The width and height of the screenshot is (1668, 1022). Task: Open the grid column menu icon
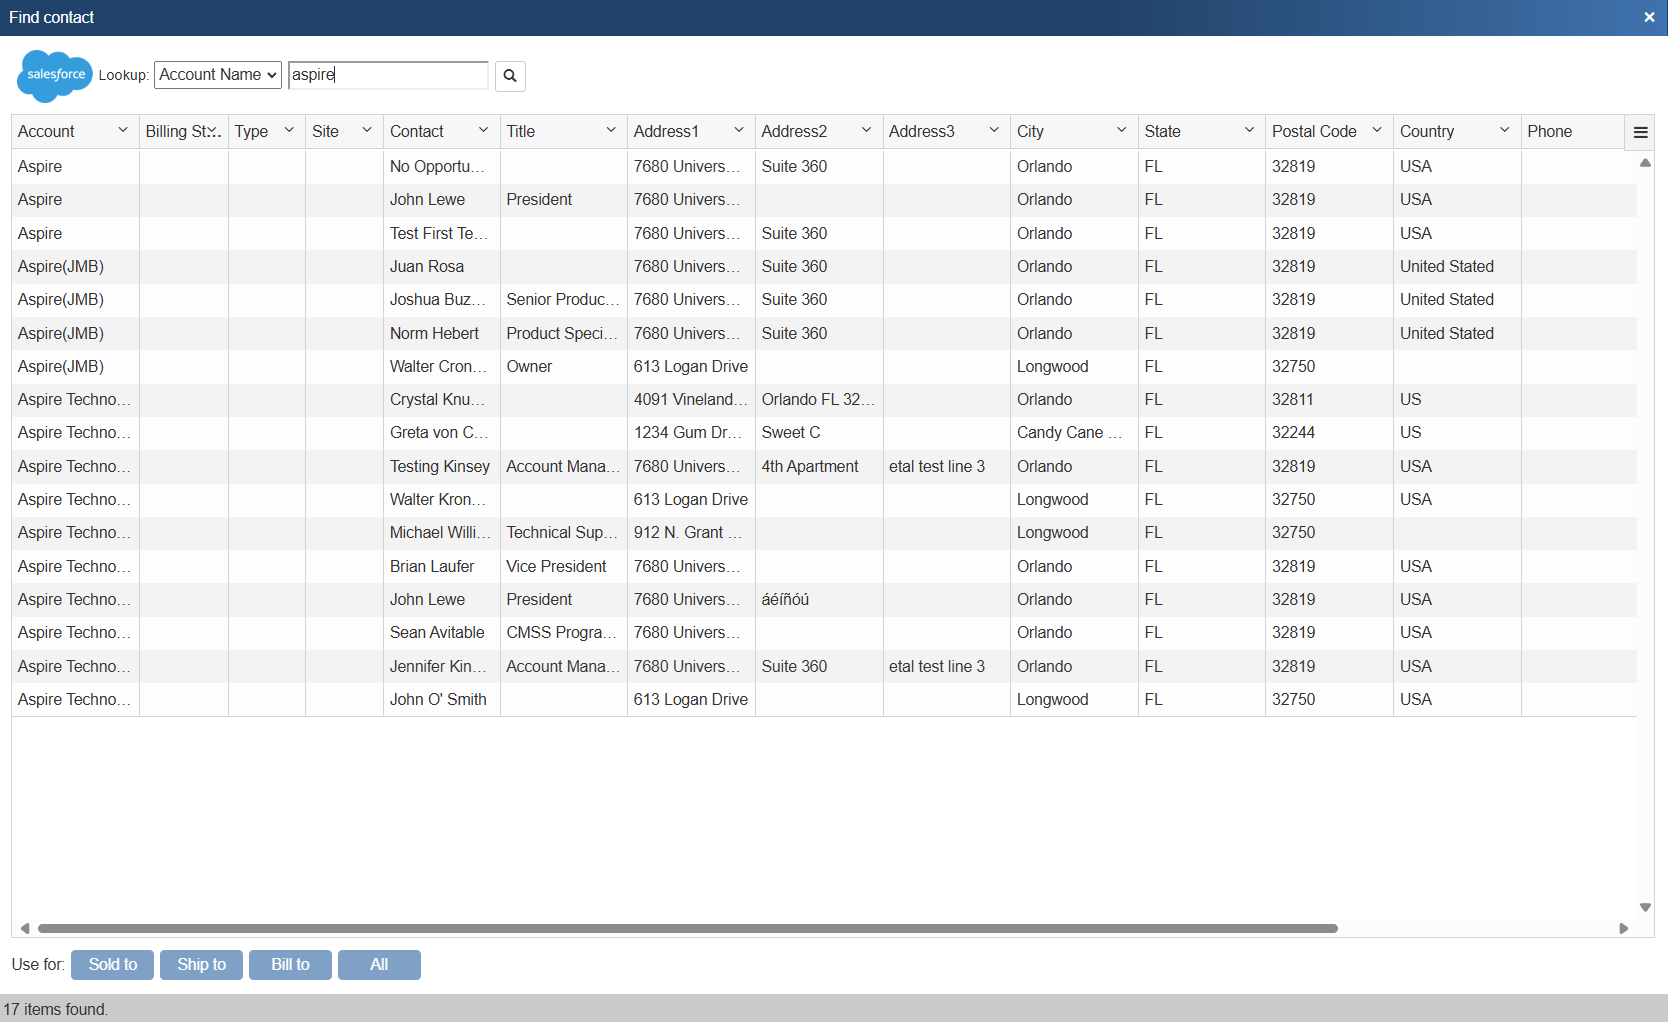coord(1640,132)
